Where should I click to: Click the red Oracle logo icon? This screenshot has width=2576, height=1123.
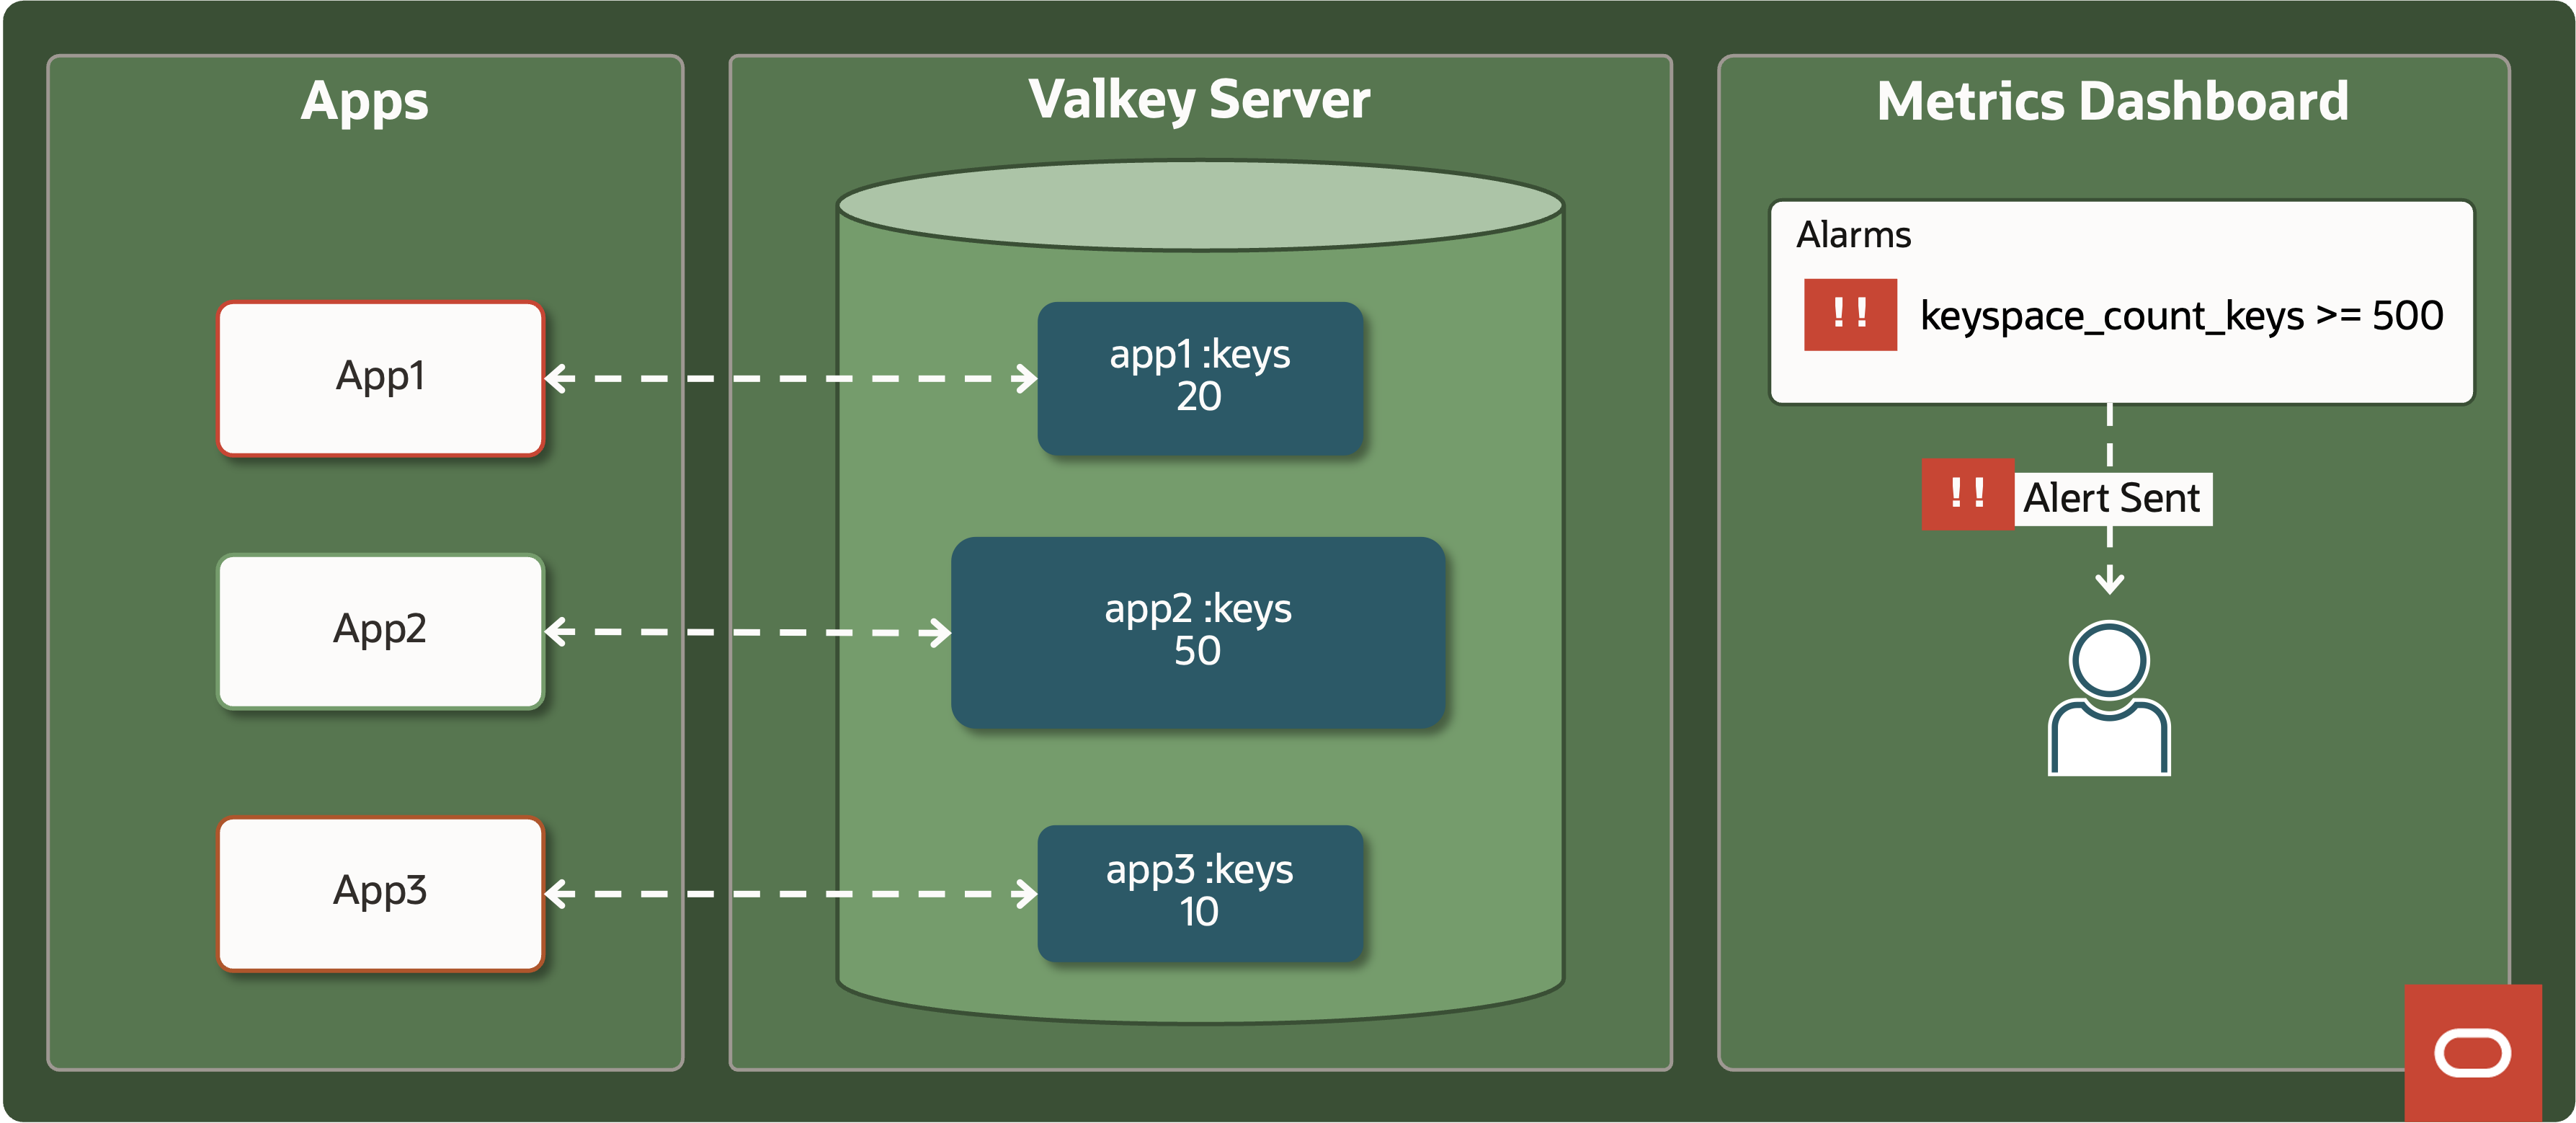[2472, 1053]
